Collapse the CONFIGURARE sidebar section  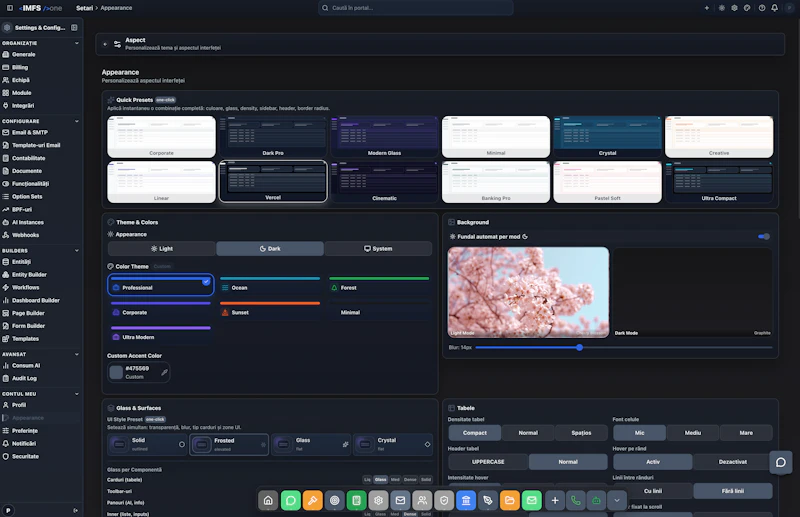[77, 121]
